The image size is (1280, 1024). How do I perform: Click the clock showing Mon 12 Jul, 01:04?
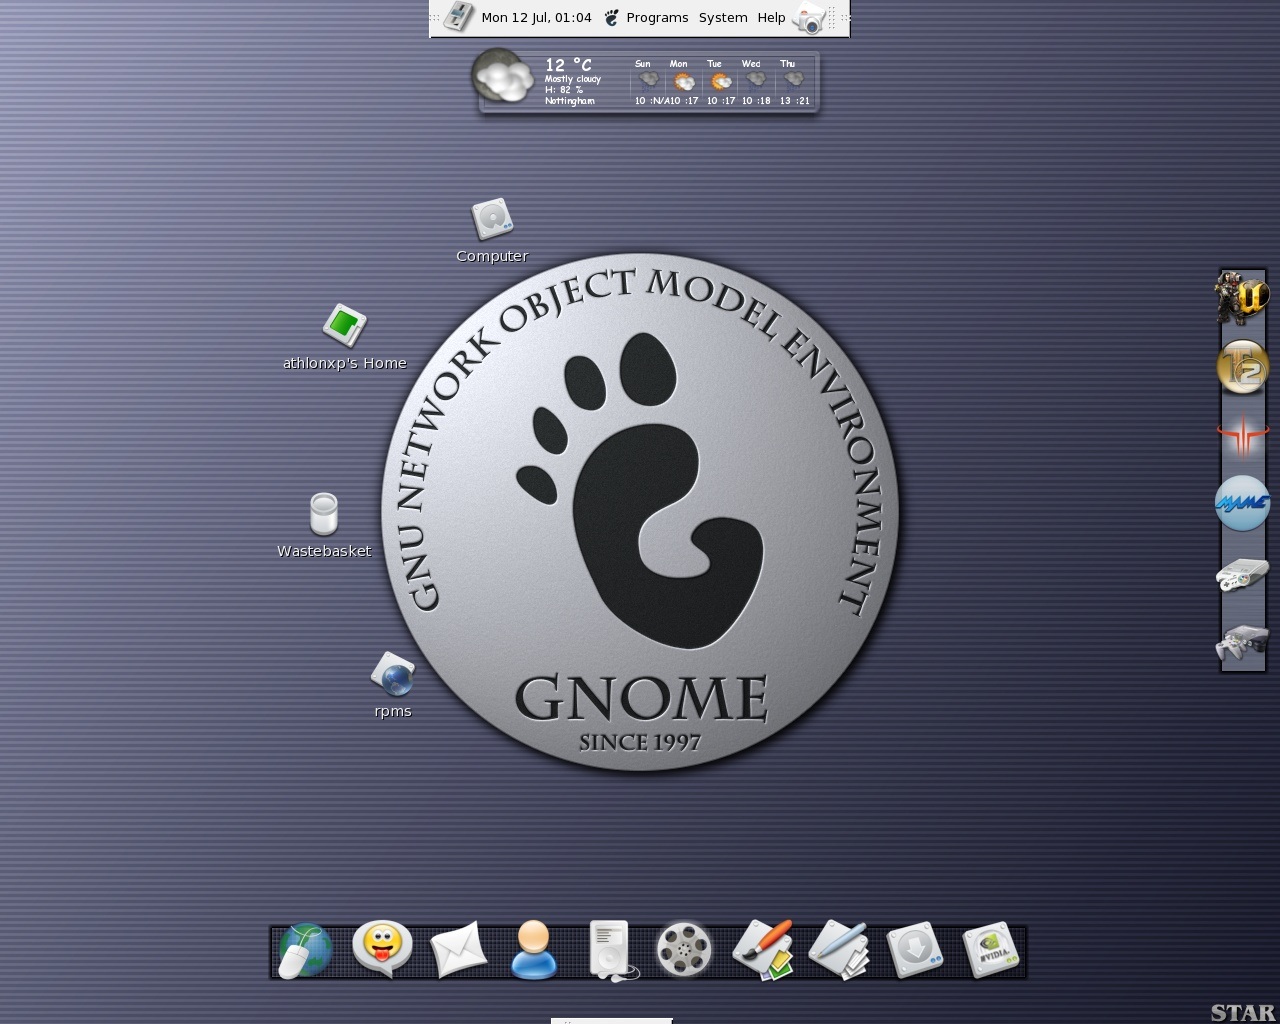point(536,17)
